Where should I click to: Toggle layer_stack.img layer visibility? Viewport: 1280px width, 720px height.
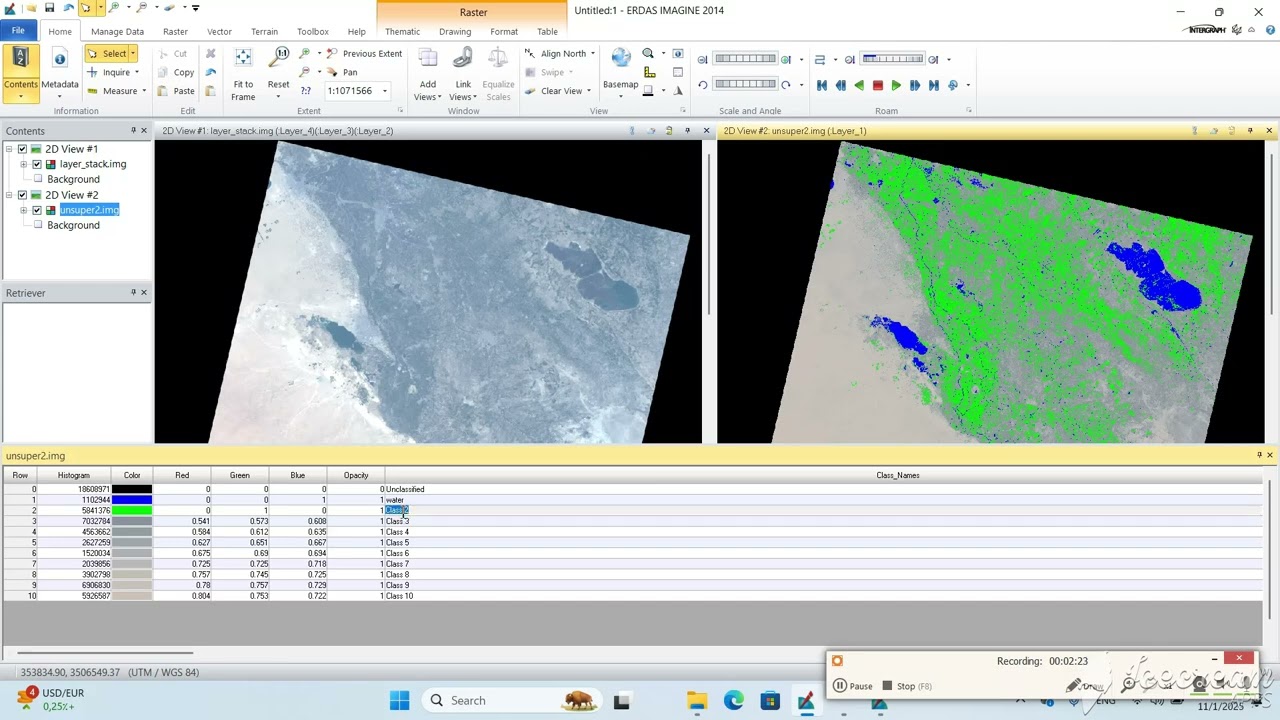point(37,164)
